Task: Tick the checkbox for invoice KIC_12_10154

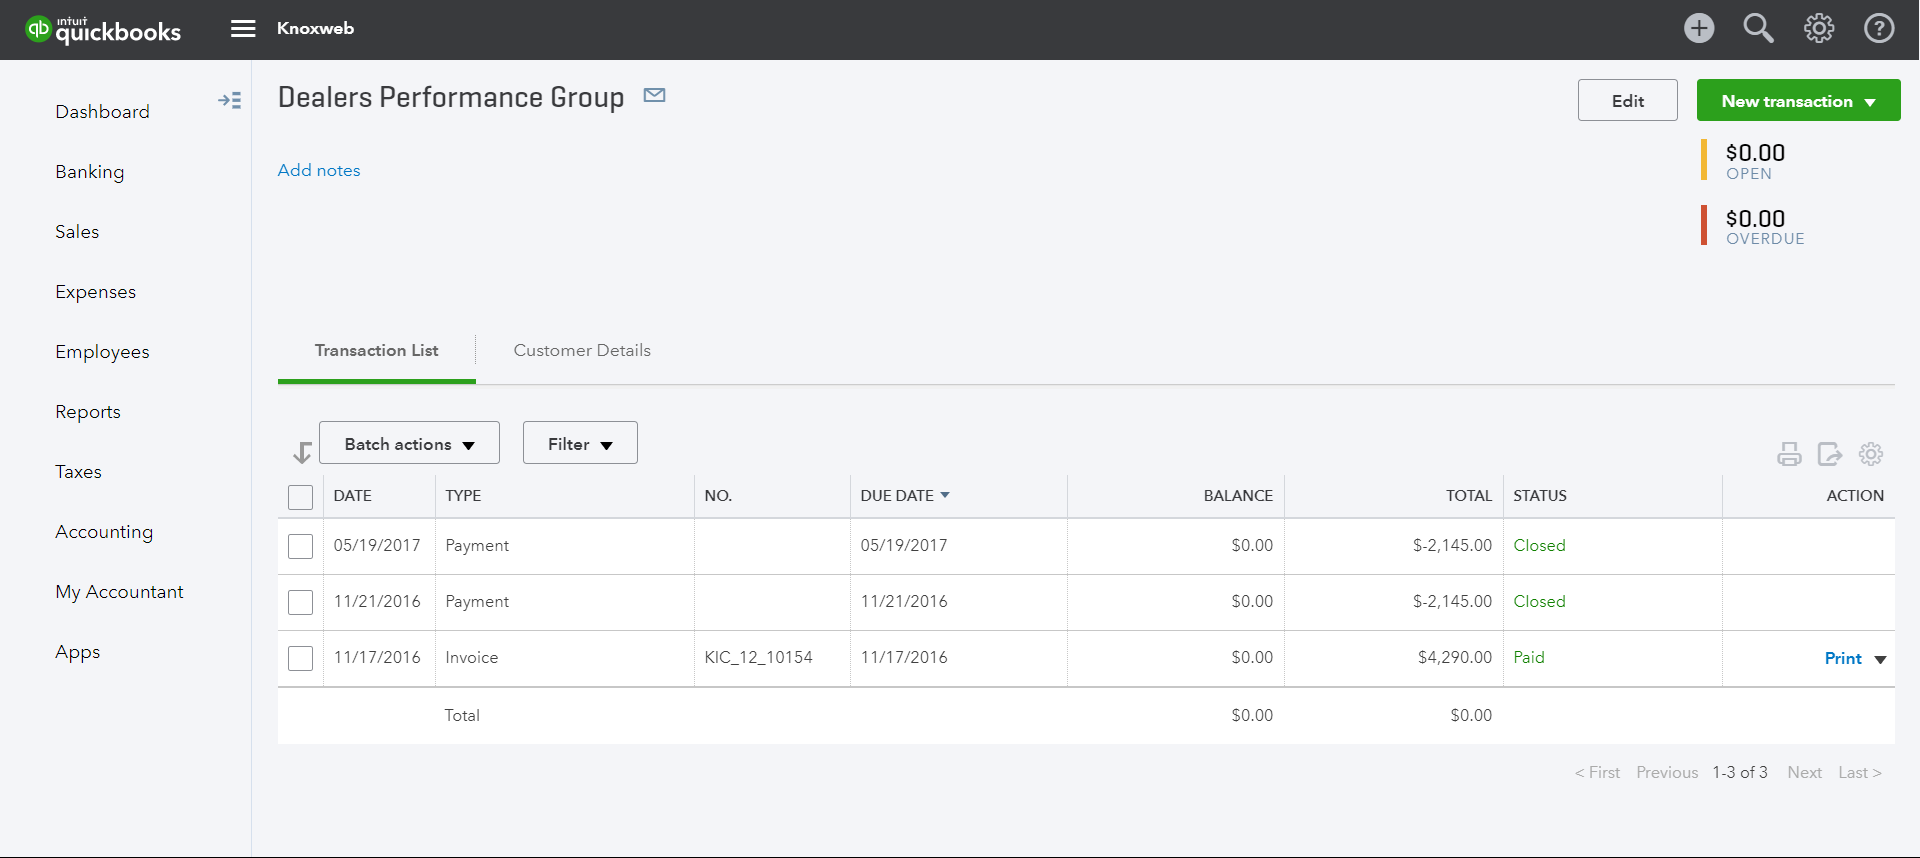Action: pos(300,658)
